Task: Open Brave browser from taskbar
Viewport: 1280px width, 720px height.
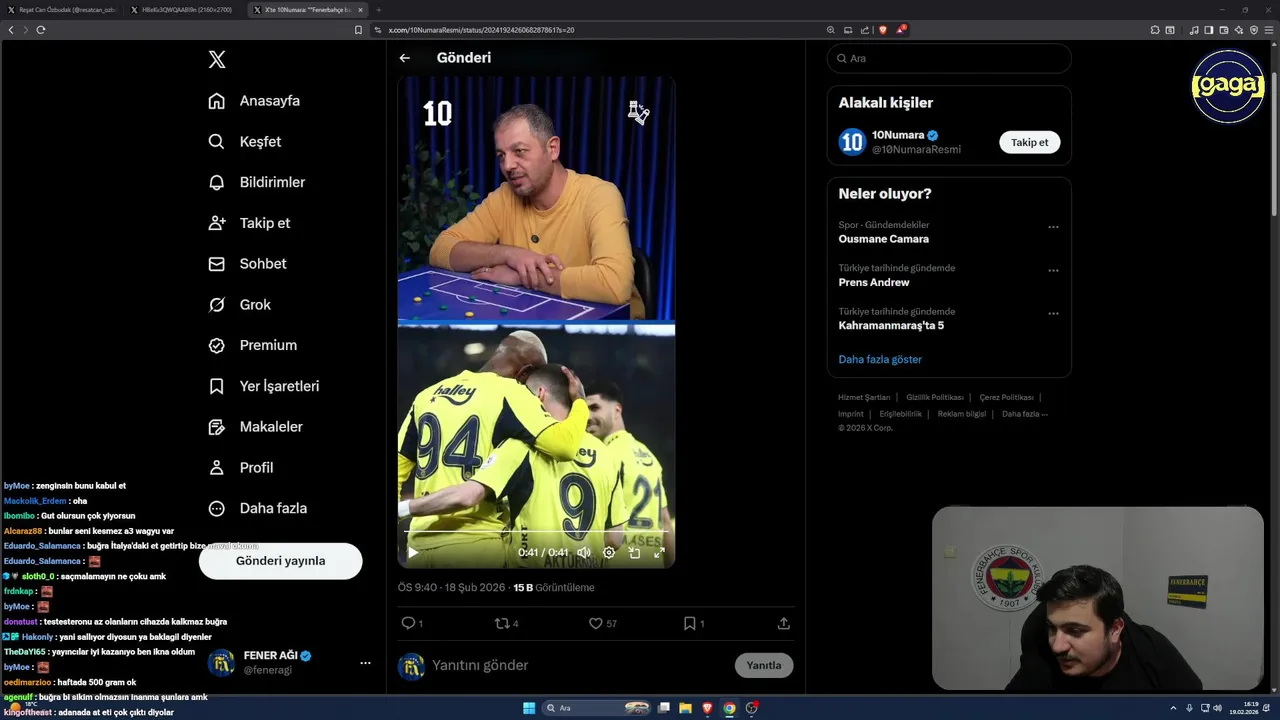Action: coord(707,708)
